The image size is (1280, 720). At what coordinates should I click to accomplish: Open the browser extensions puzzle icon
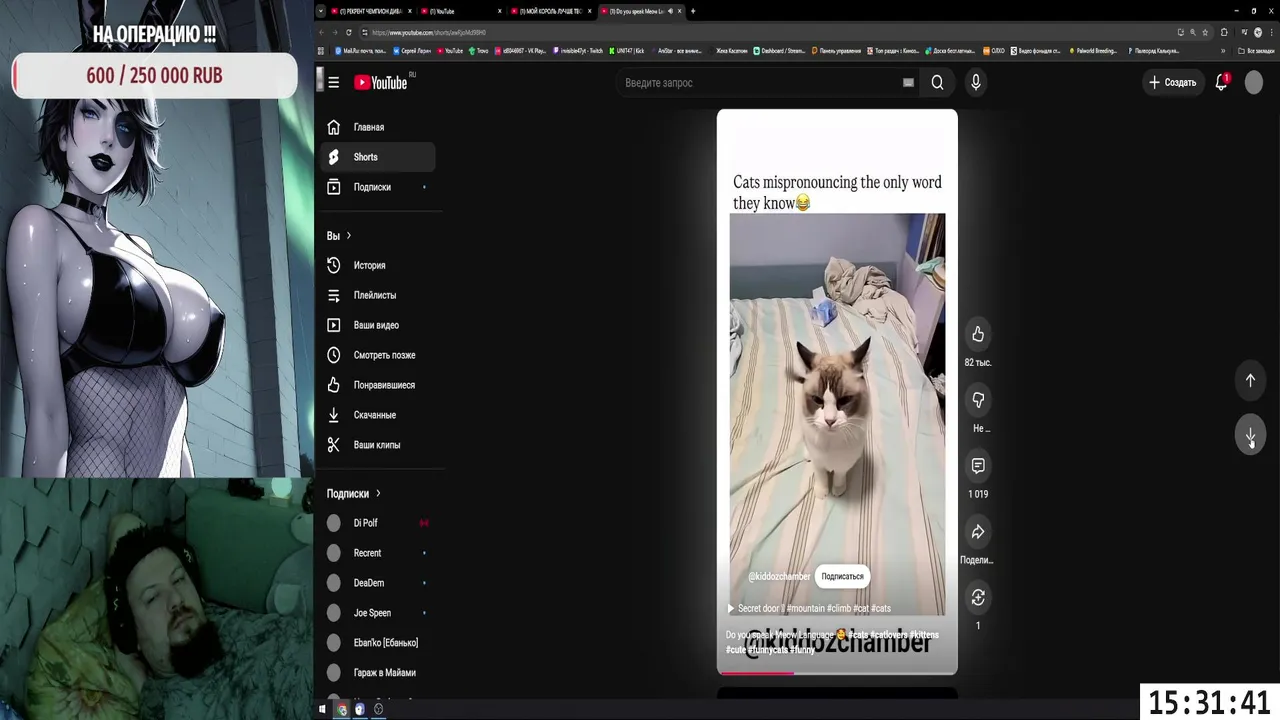coord(1224,32)
